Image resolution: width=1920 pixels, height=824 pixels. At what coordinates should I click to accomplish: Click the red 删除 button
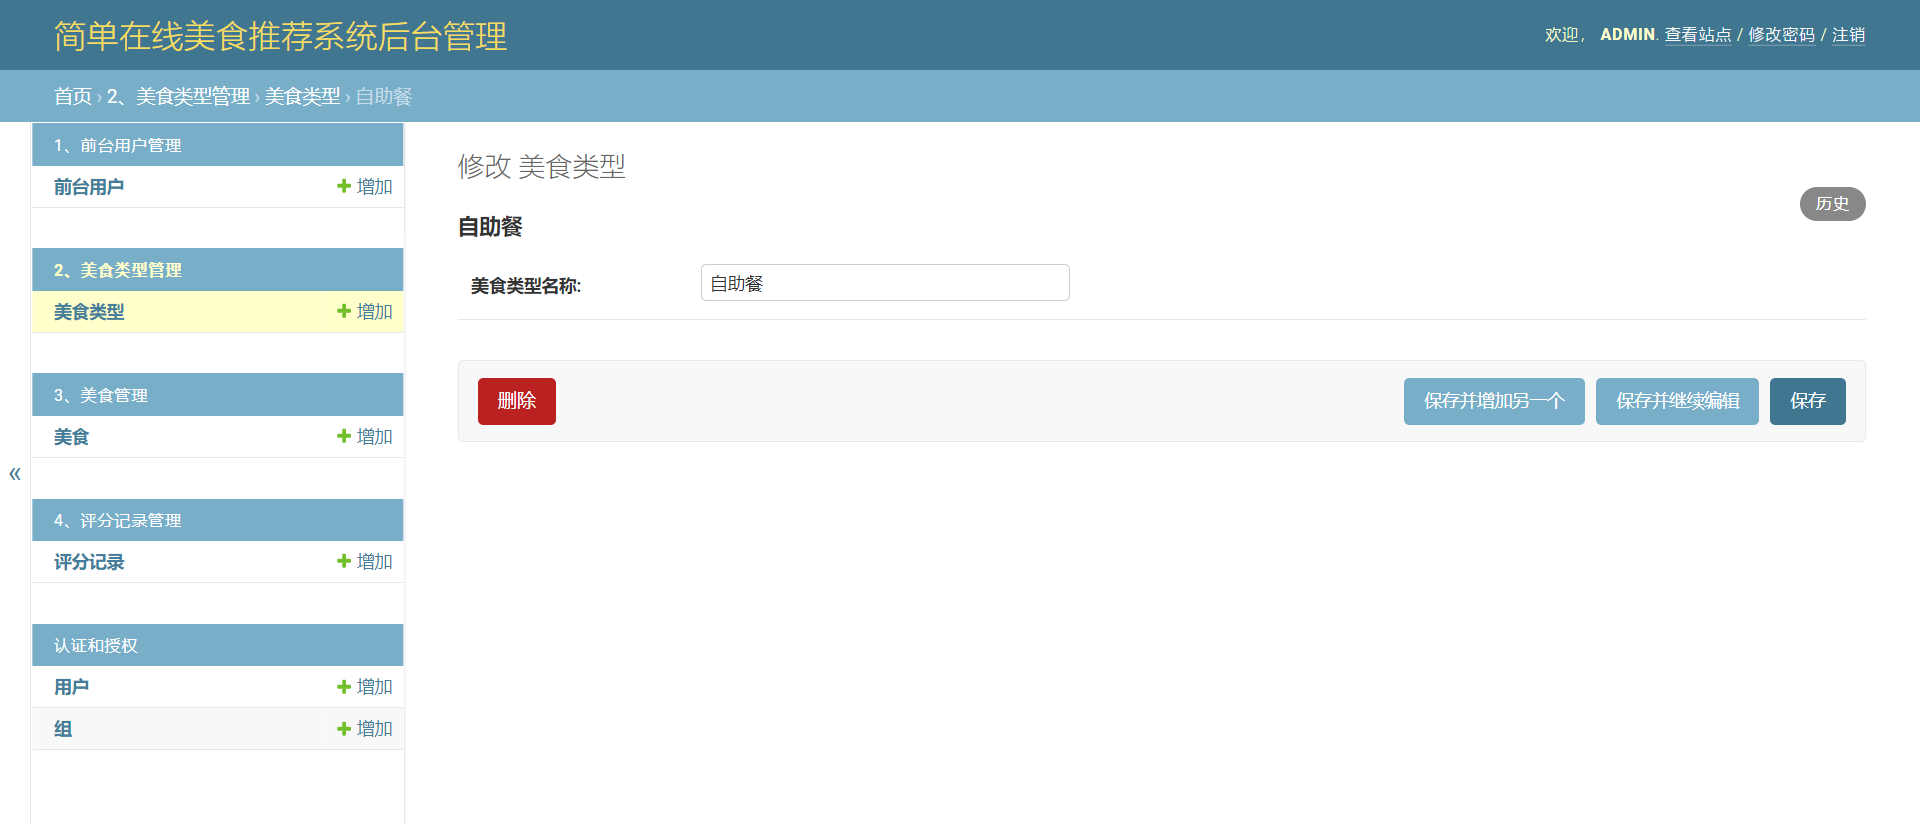pyautogui.click(x=516, y=401)
